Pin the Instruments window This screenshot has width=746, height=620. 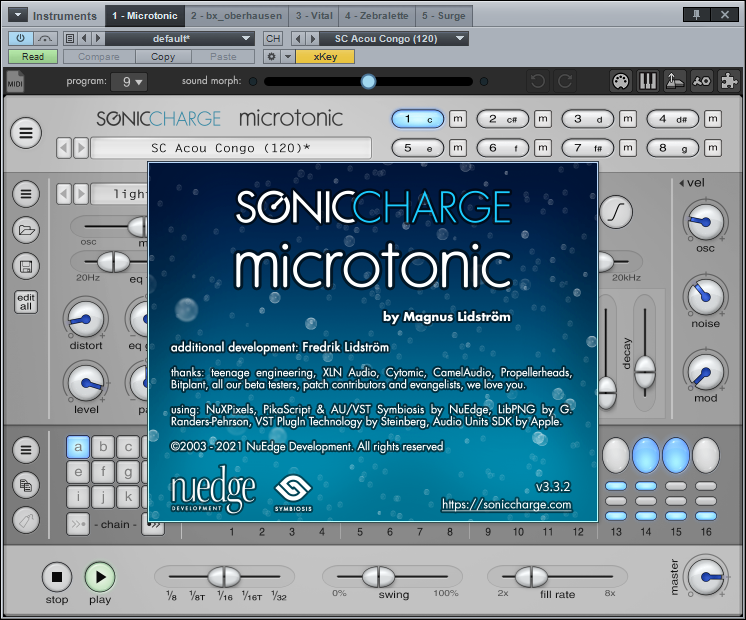(697, 15)
